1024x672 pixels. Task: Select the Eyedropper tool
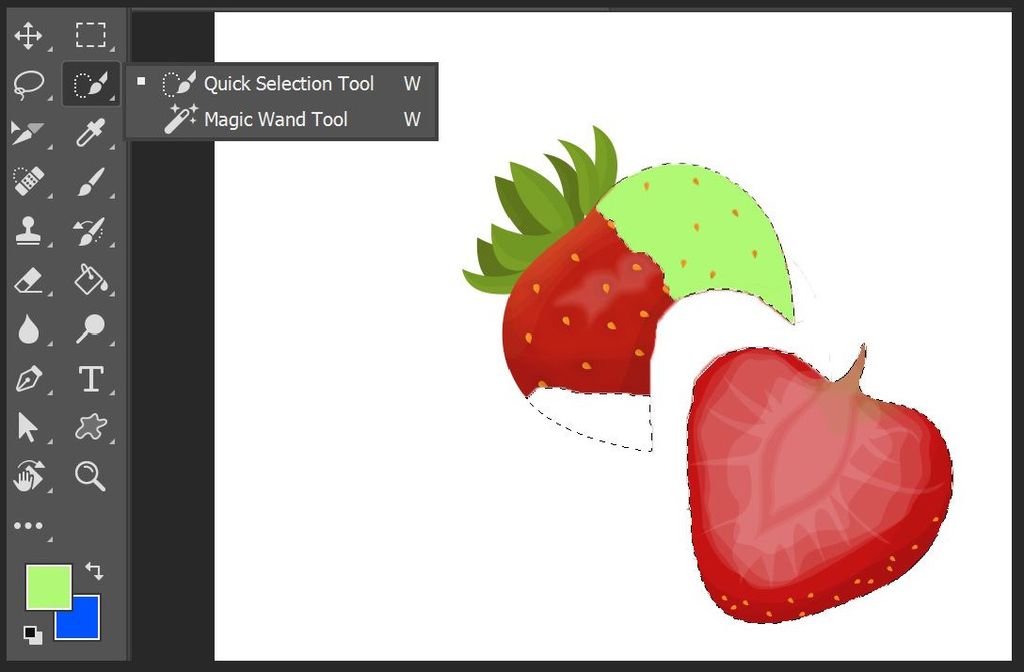point(90,133)
